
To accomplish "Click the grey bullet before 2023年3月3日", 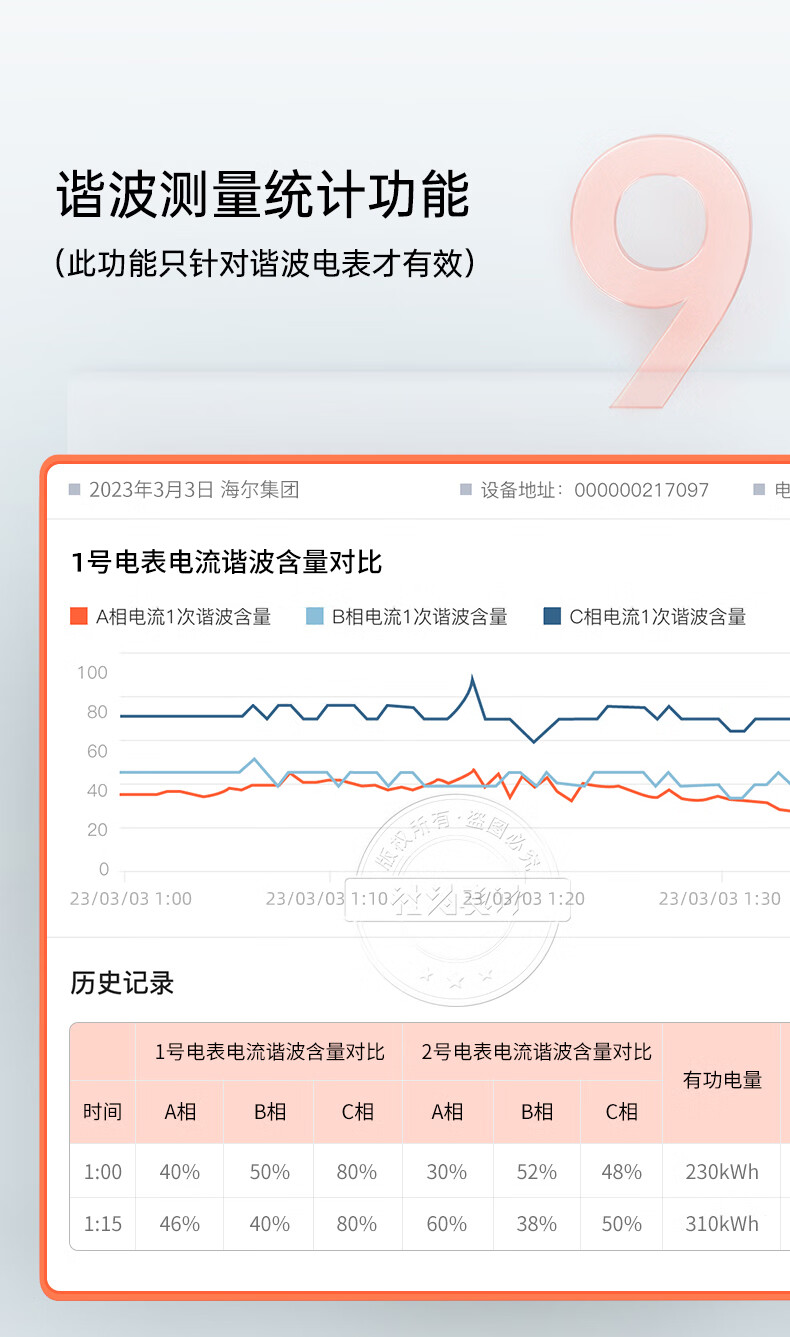I will coord(74,490).
